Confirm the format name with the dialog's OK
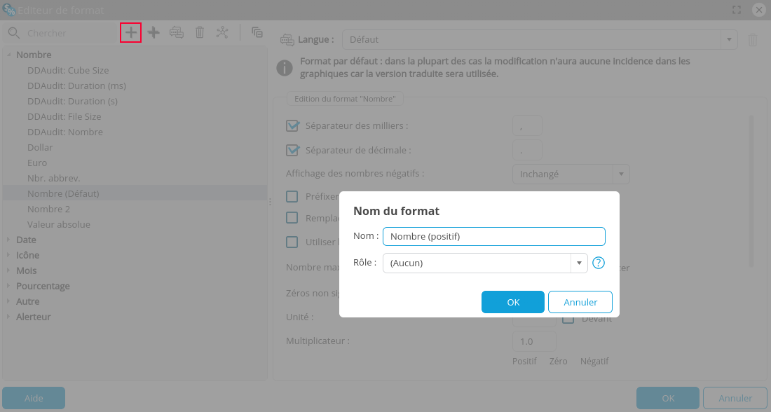The height and width of the screenshot is (412, 771). coord(512,302)
